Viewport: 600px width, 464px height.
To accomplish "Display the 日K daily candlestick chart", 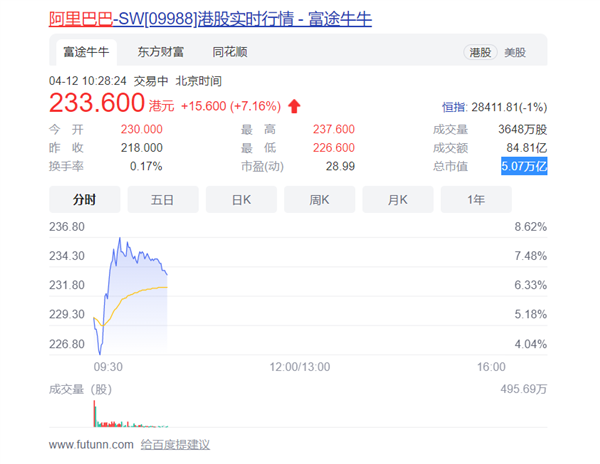I will coord(241,200).
